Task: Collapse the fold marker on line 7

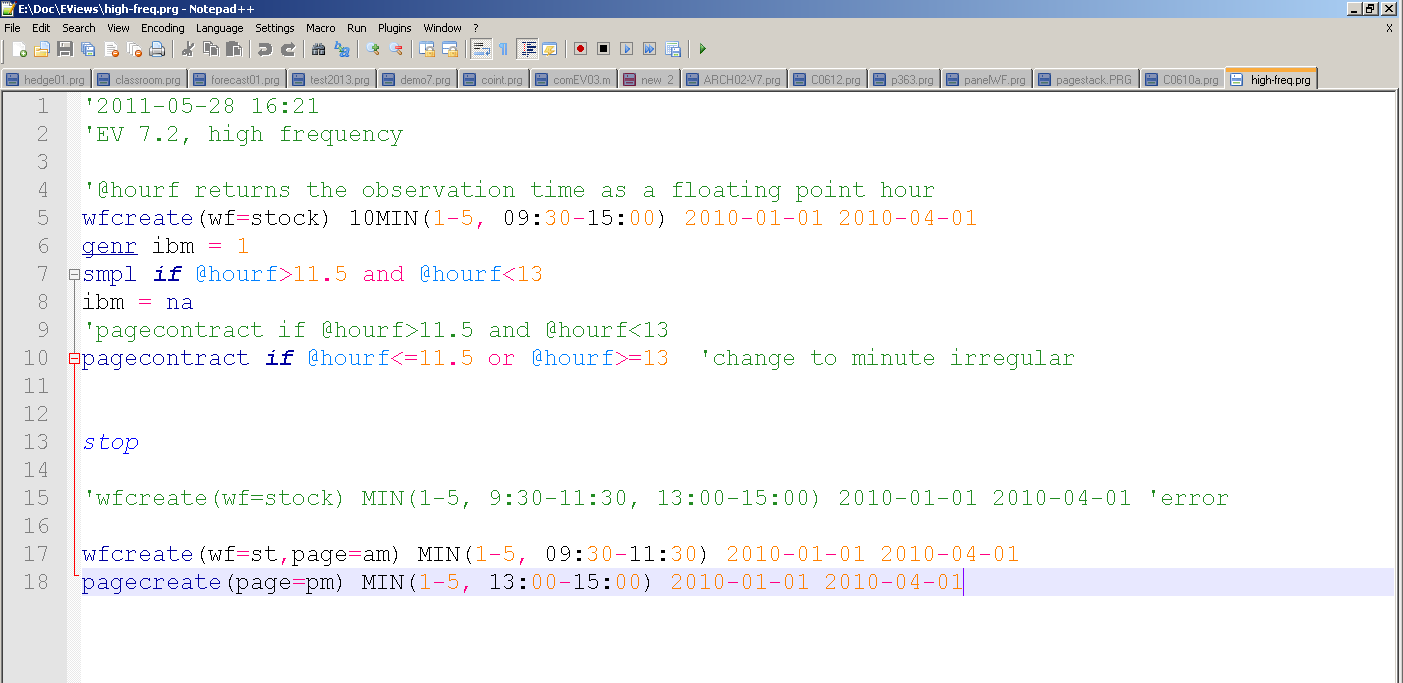Action: pos(74,274)
